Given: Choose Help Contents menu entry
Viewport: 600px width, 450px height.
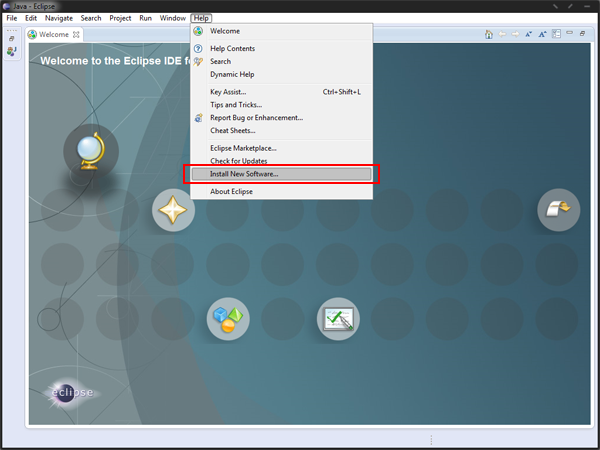Looking at the screenshot, I should coord(282,49).
